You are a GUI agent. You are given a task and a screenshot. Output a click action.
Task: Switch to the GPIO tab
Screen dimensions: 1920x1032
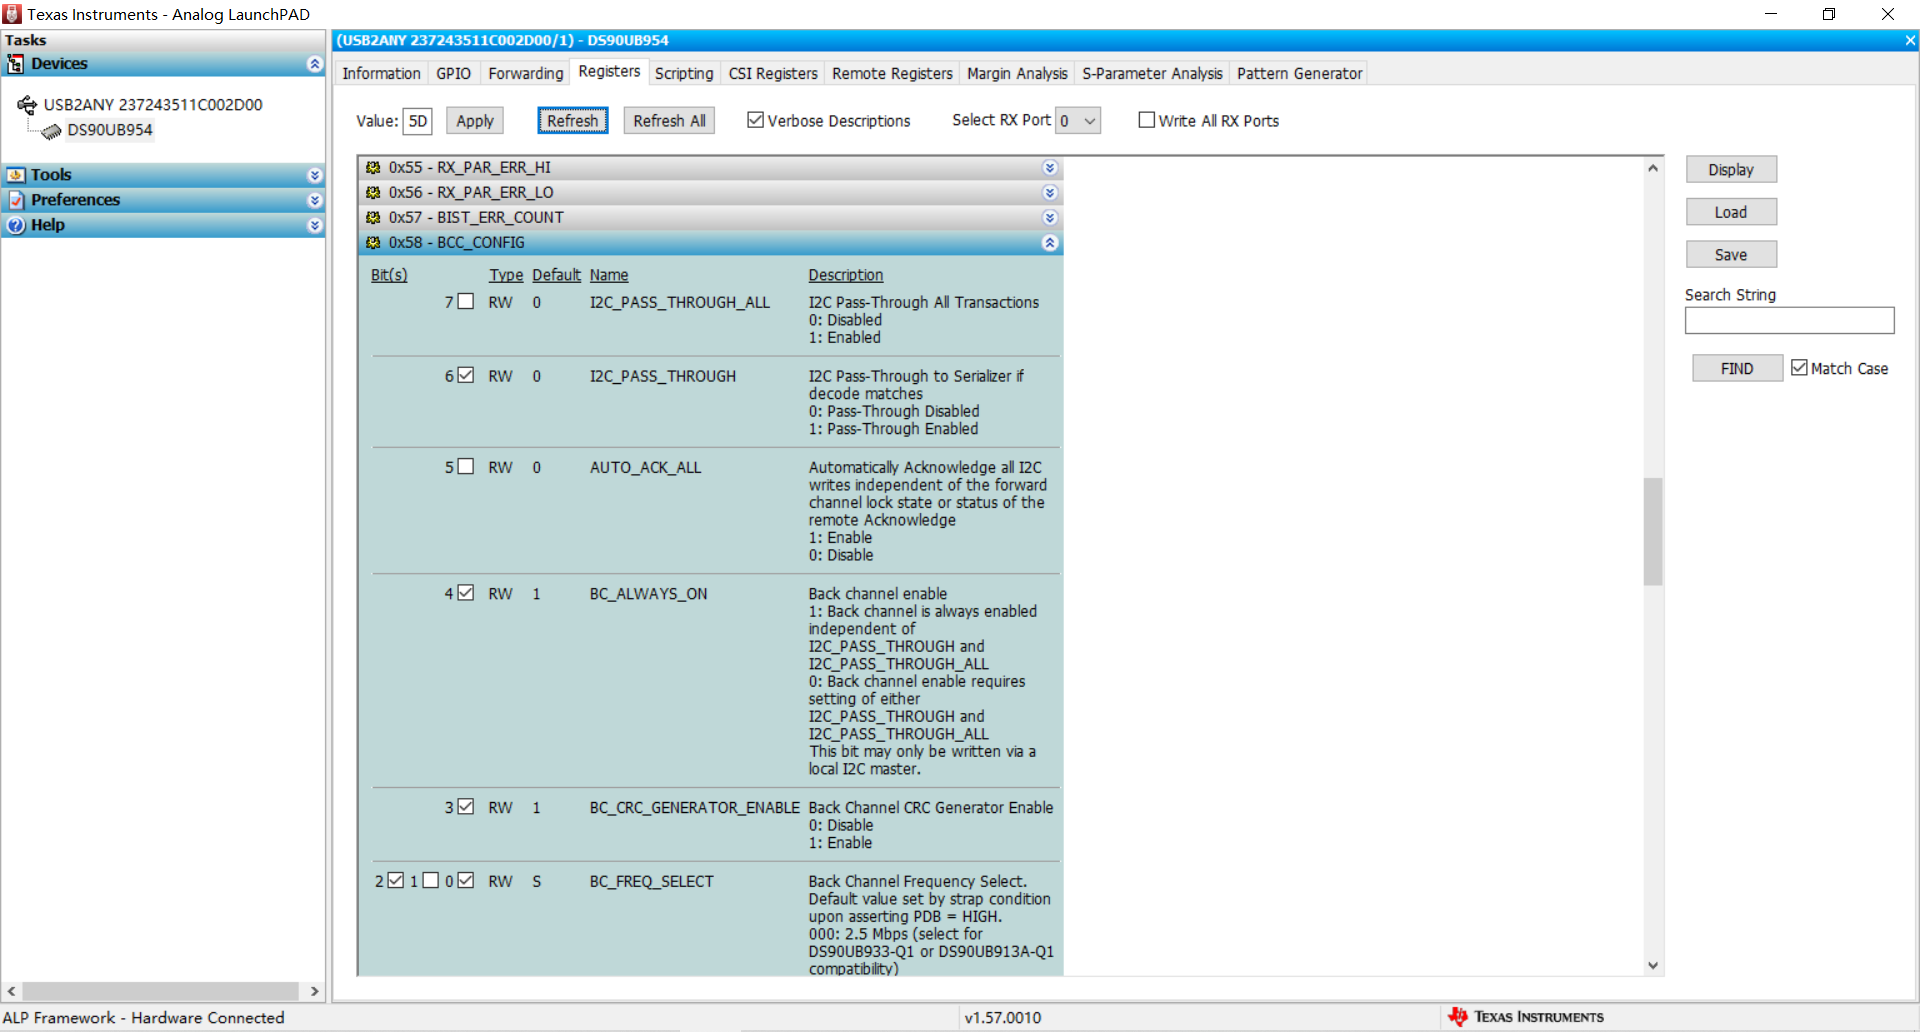453,74
